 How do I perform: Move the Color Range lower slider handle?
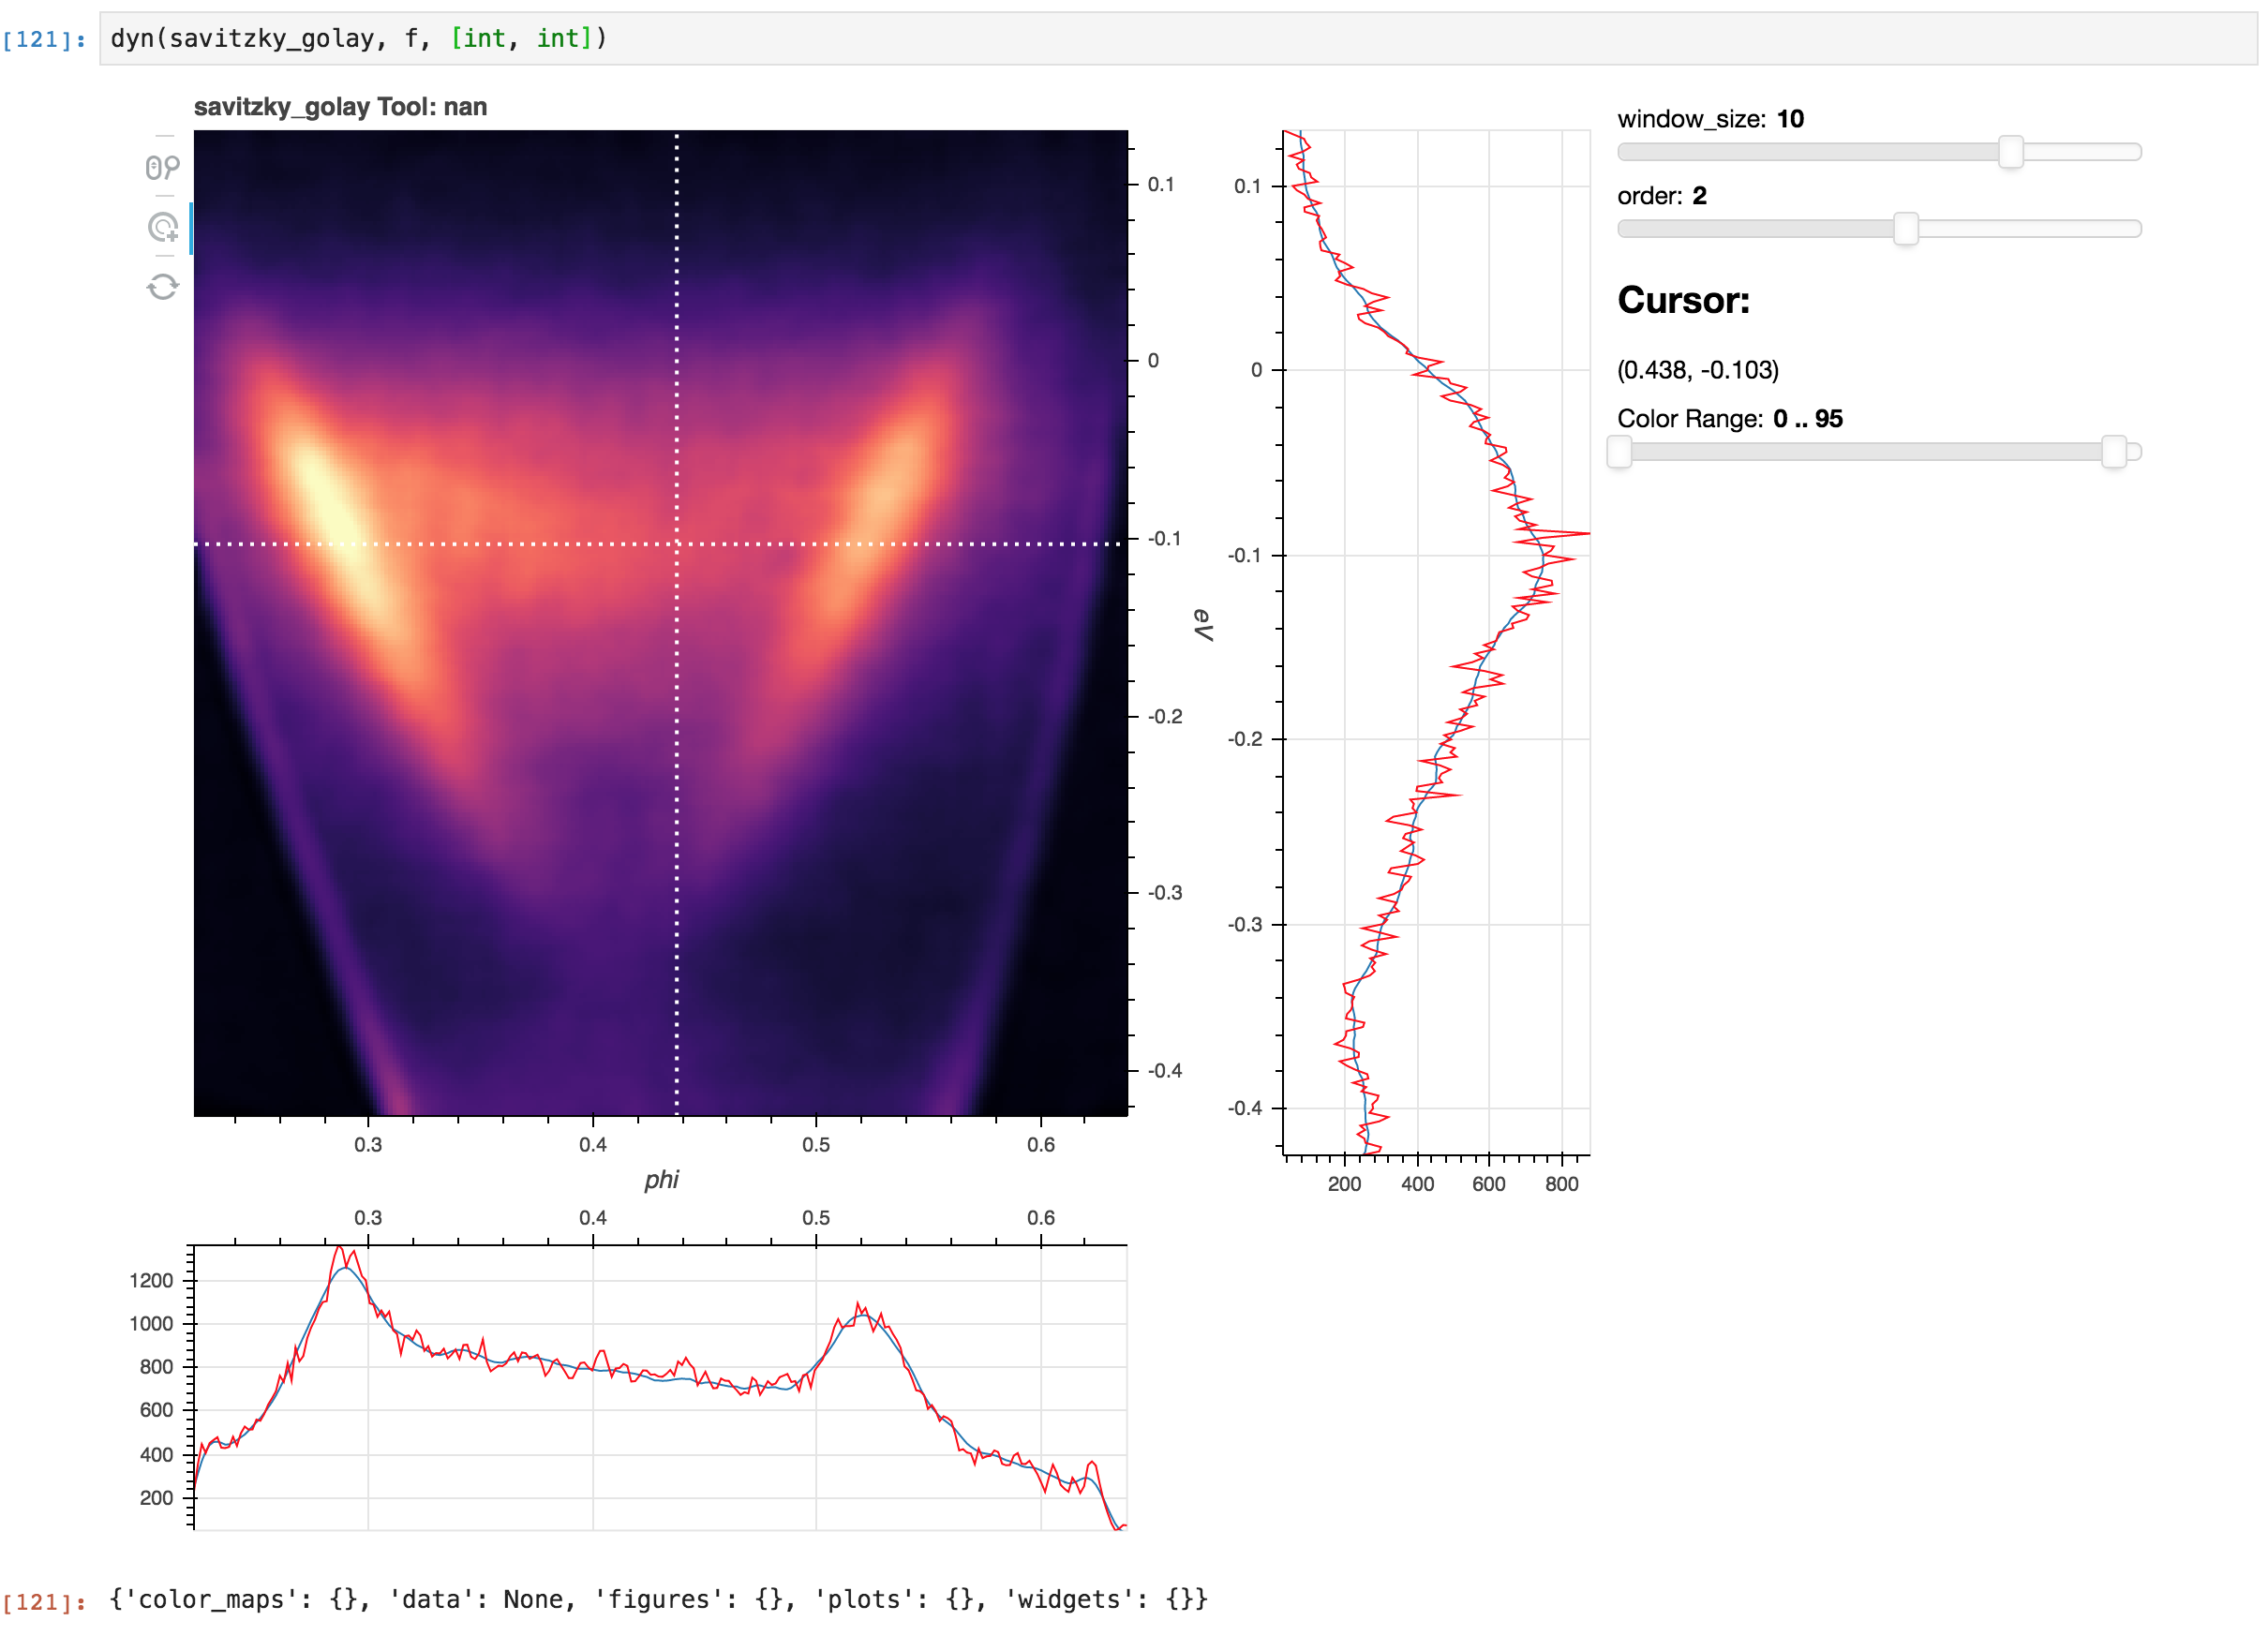point(1619,452)
